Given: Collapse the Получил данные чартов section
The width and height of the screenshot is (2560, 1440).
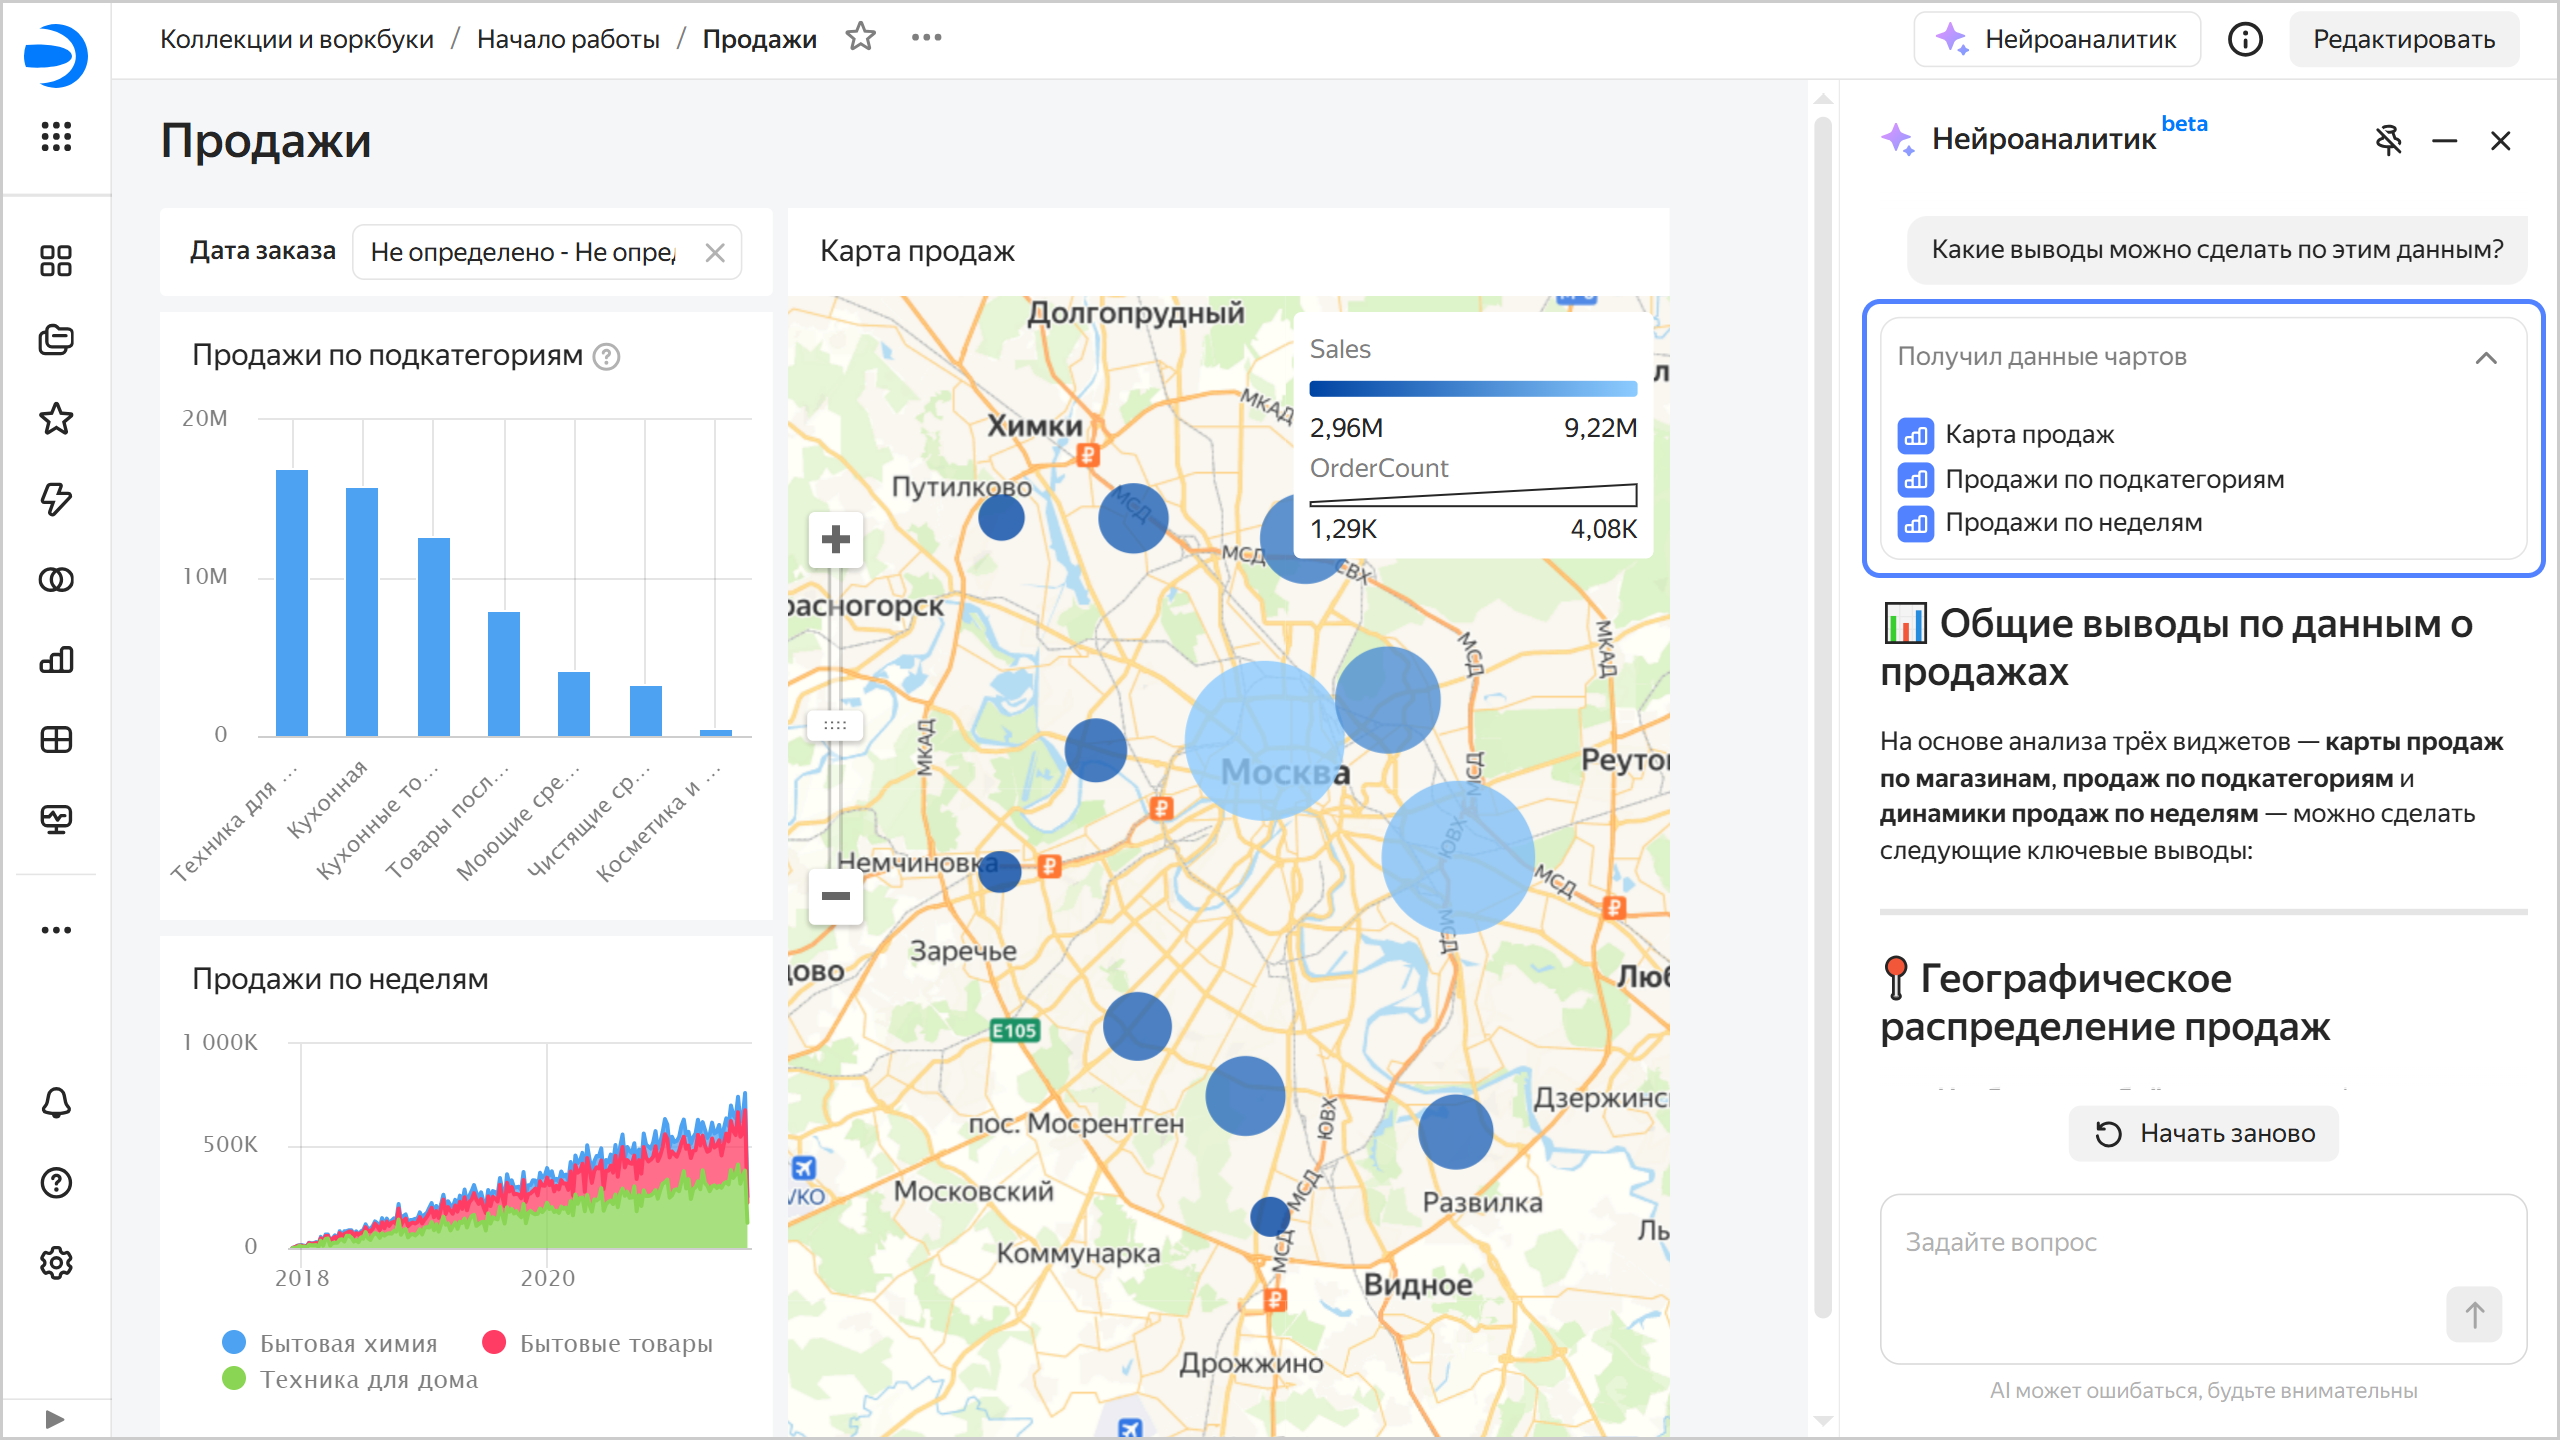Looking at the screenshot, I should (2486, 357).
